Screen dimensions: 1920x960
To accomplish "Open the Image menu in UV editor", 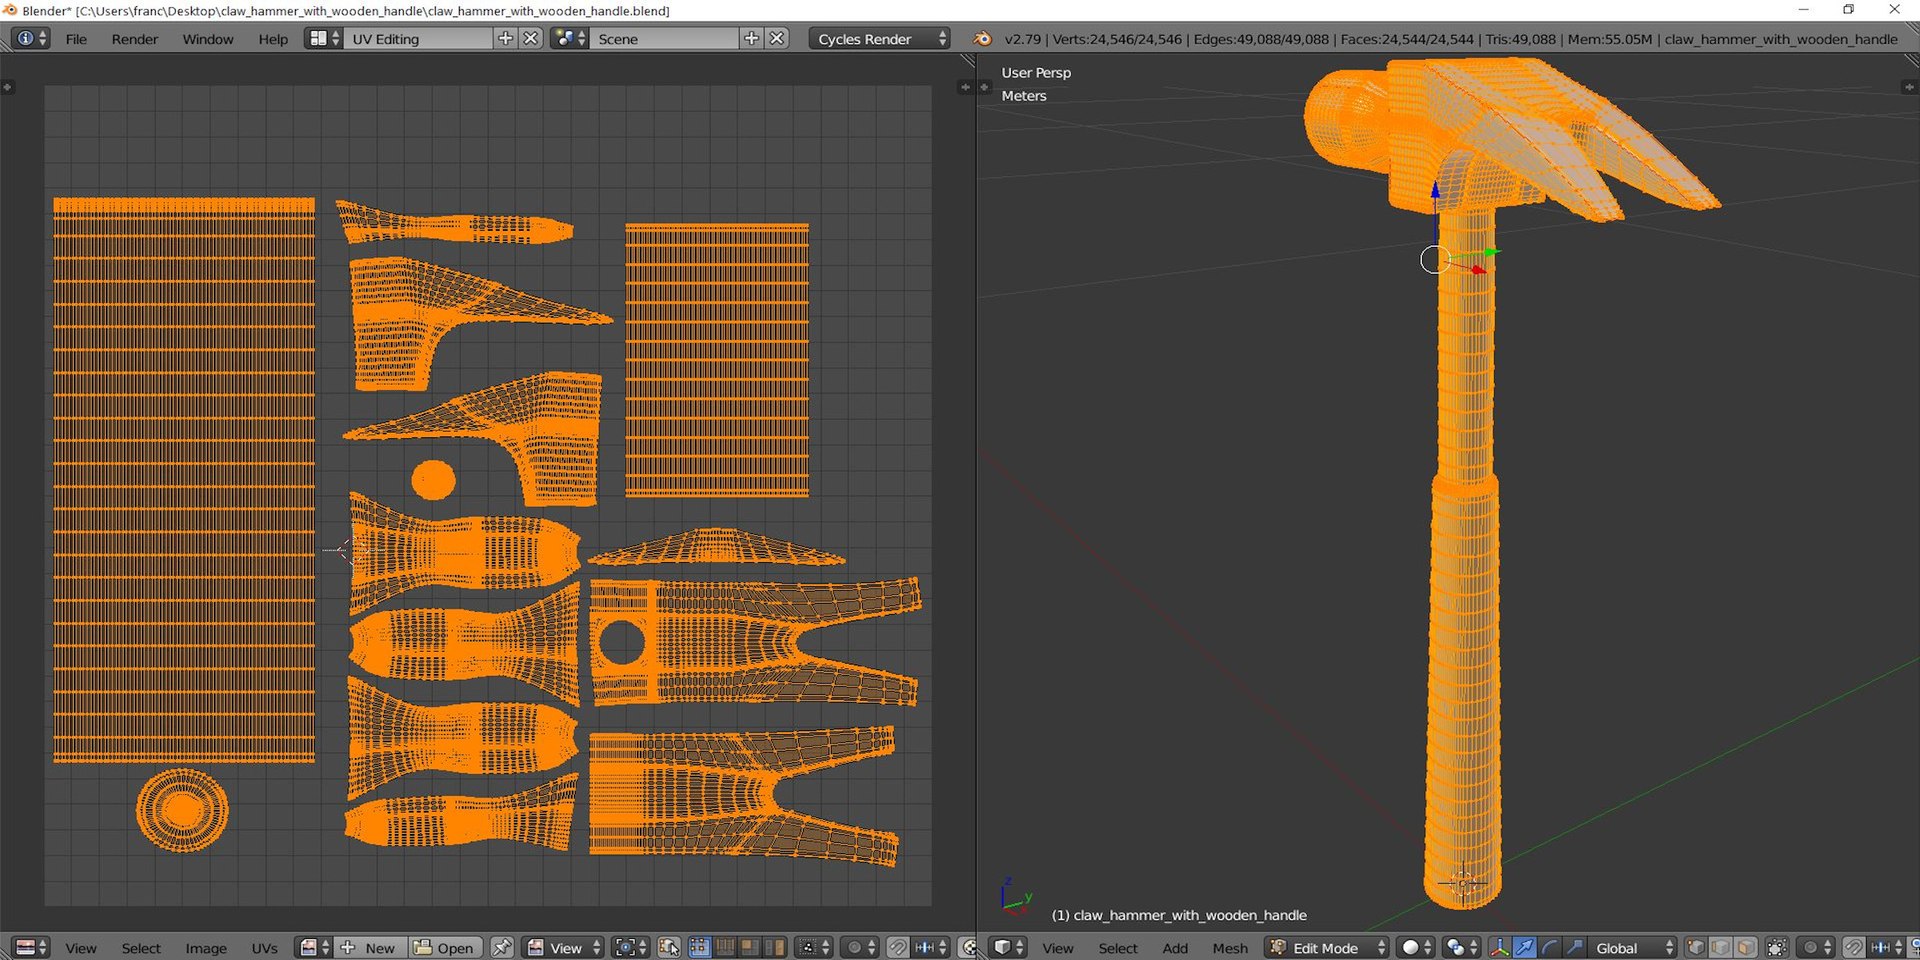I will pyautogui.click(x=206, y=948).
